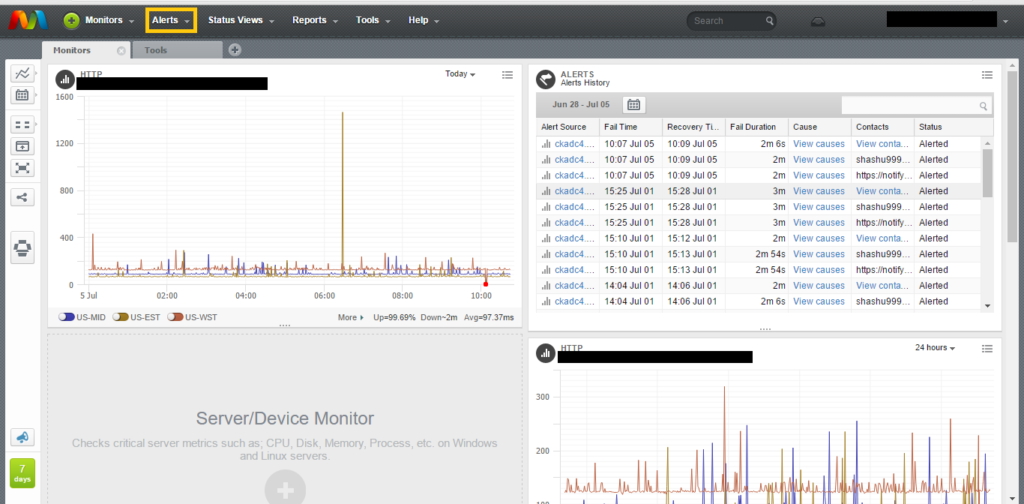This screenshot has width=1024, height=504.
Task: Click the alerts table scroll up arrow
Action: 987,144
